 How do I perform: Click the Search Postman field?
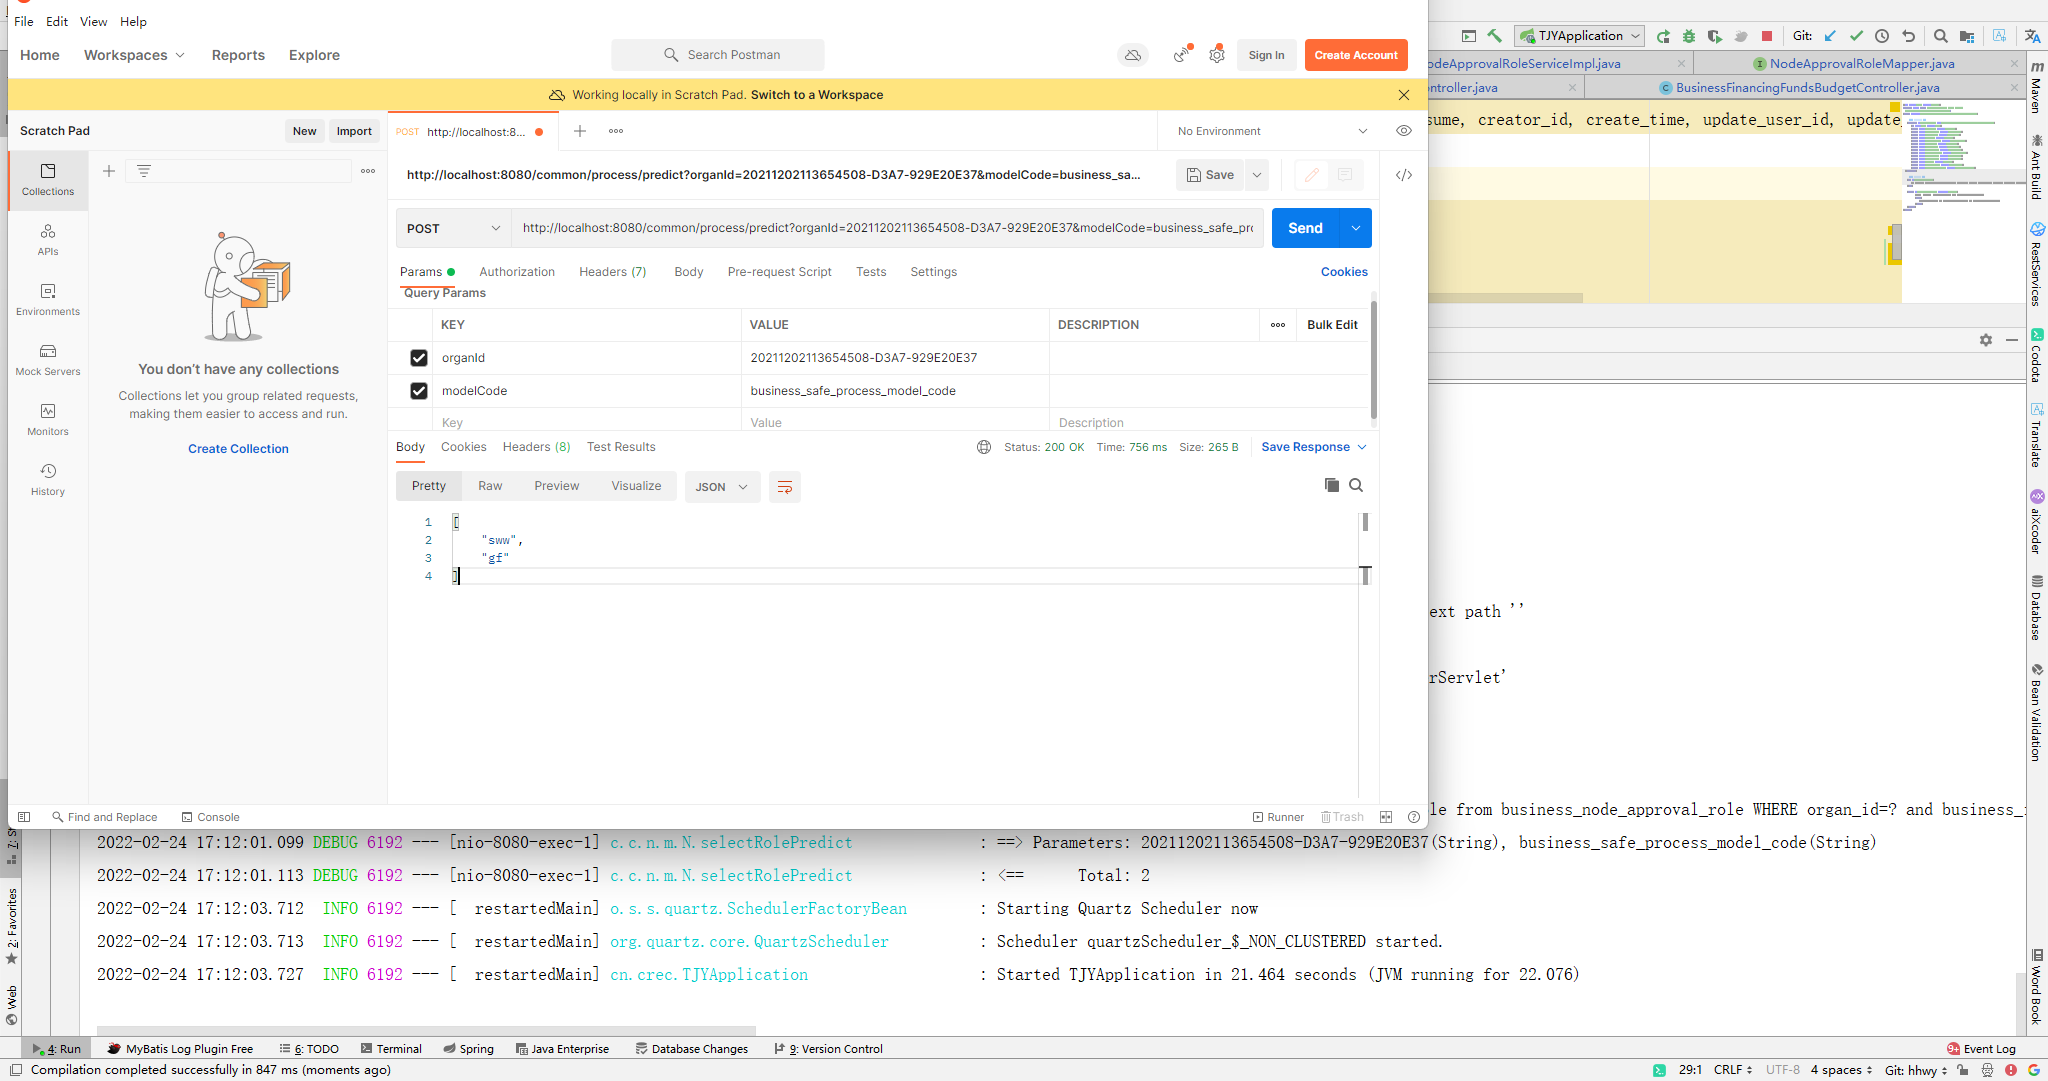coord(718,55)
